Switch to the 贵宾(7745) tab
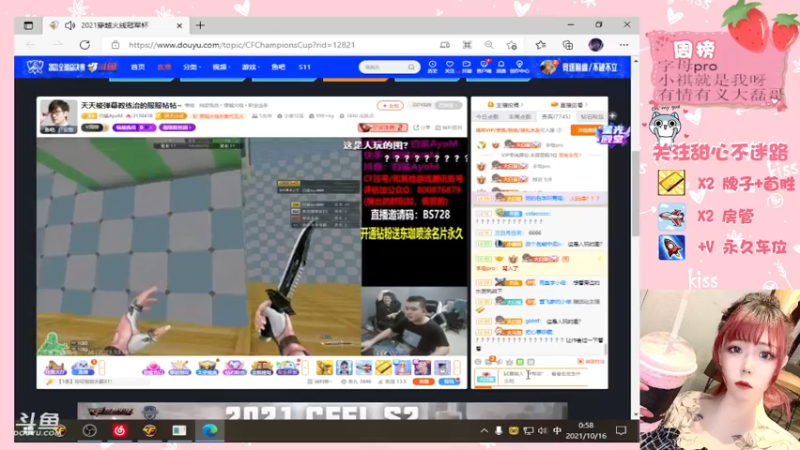Image resolution: width=800 pixels, height=450 pixels. pyautogui.click(x=555, y=117)
